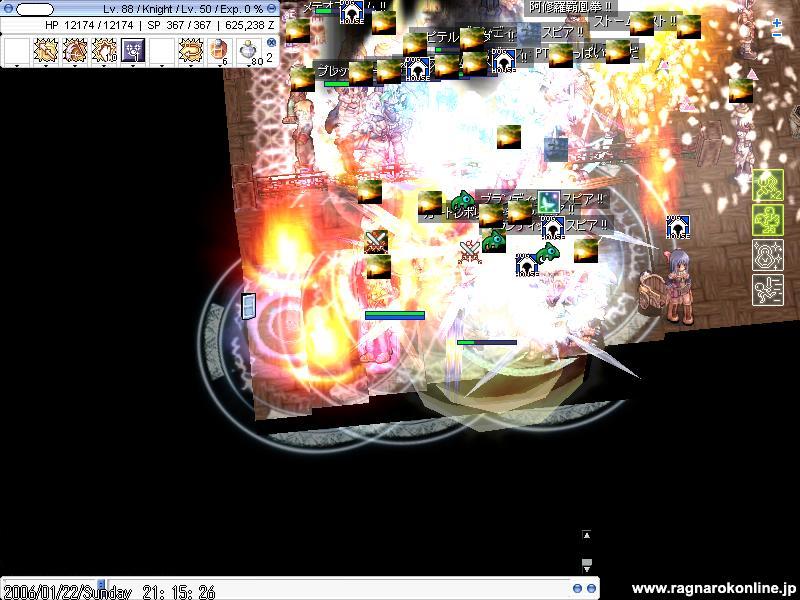This screenshot has width=800, height=600.
Task: Click the 阿修羅覇凰拳 !! skill shout
Action: (x=570, y=7)
